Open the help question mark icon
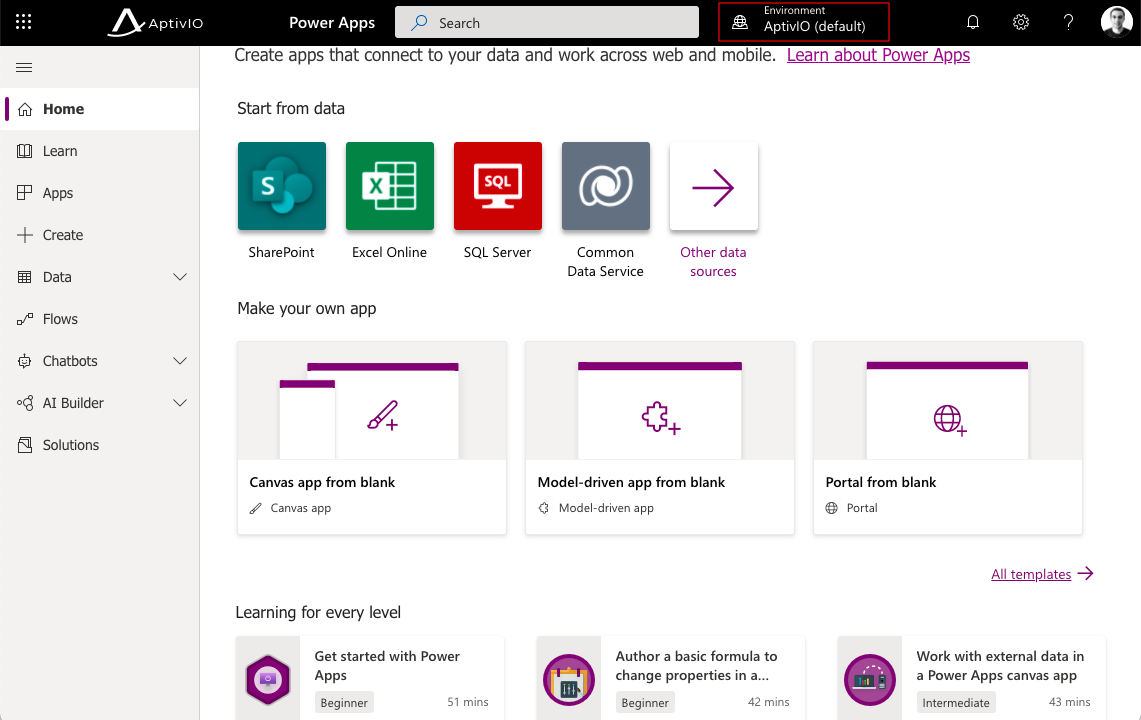 pos(1068,23)
